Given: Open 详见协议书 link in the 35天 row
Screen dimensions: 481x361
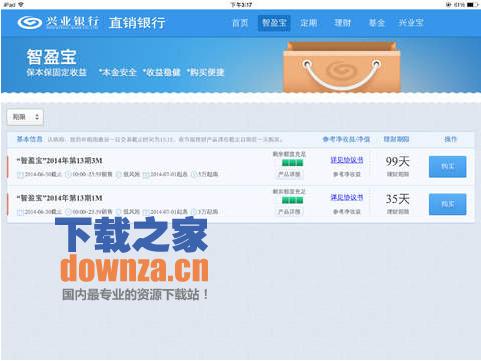Looking at the screenshot, I should 347,197.
